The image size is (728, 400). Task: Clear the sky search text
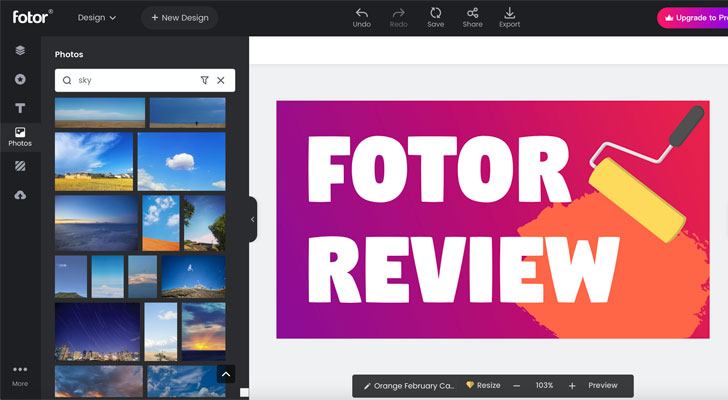(221, 80)
